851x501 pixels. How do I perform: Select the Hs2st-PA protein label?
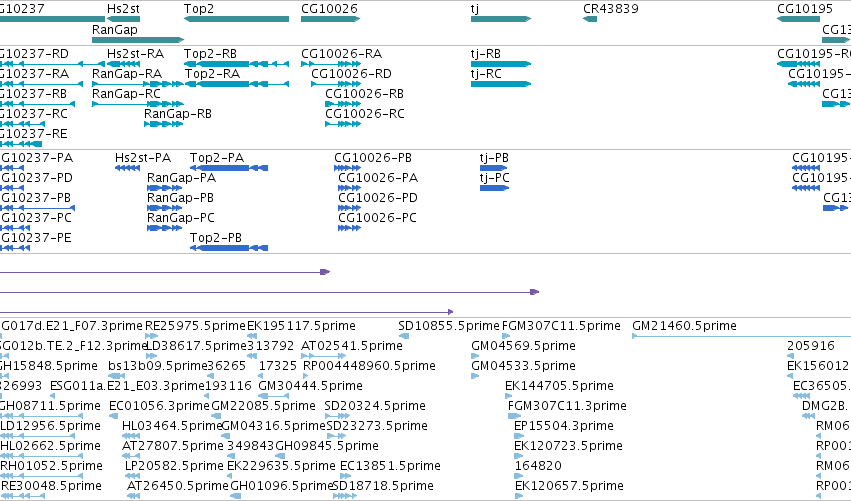click(x=143, y=158)
